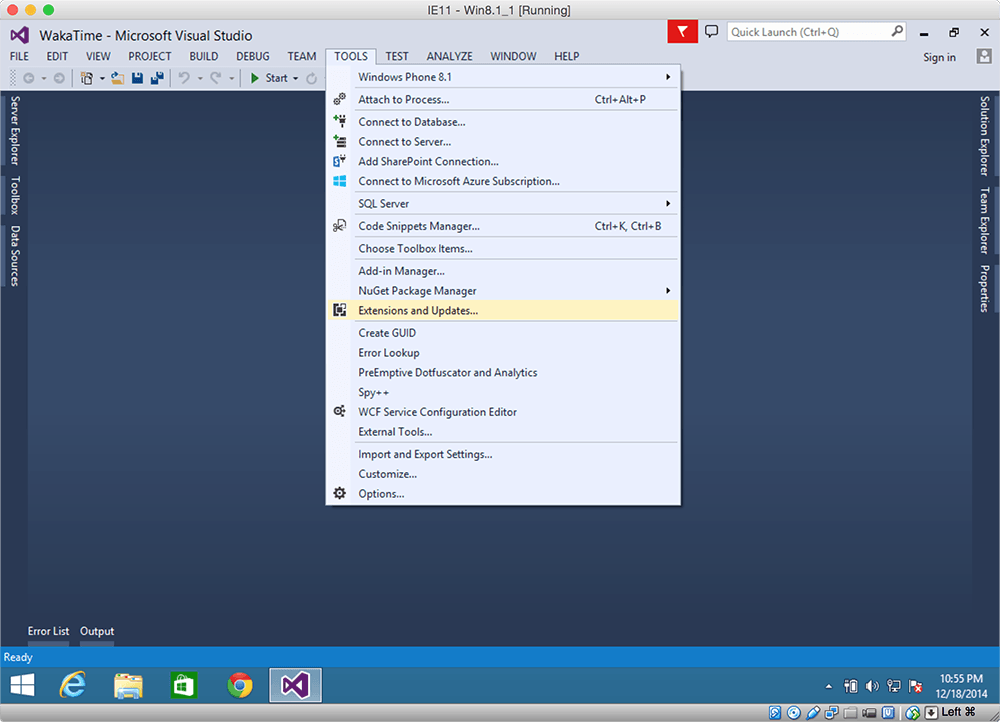Click the Save All toolbar icon
1000x722 pixels.
[157, 78]
